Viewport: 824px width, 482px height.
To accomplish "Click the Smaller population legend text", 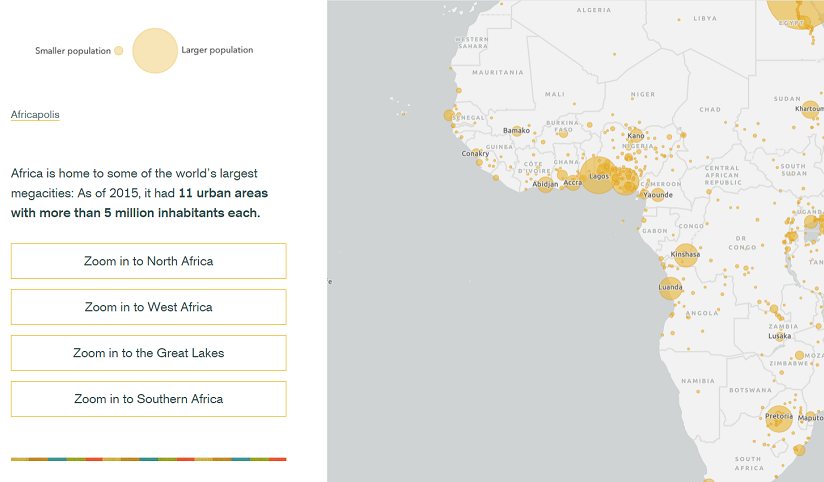I will click(73, 51).
